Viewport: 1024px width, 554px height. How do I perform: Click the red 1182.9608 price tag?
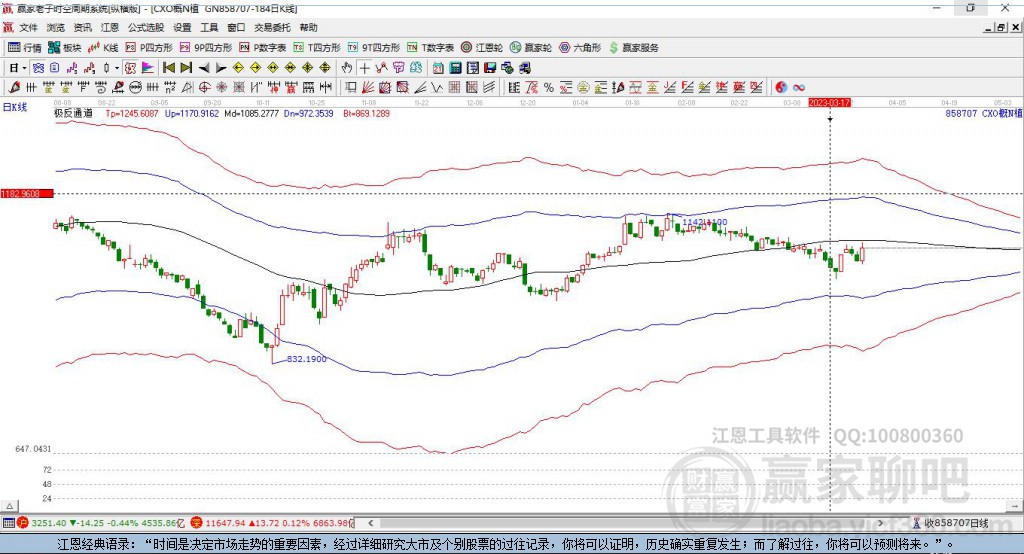click(x=26, y=193)
